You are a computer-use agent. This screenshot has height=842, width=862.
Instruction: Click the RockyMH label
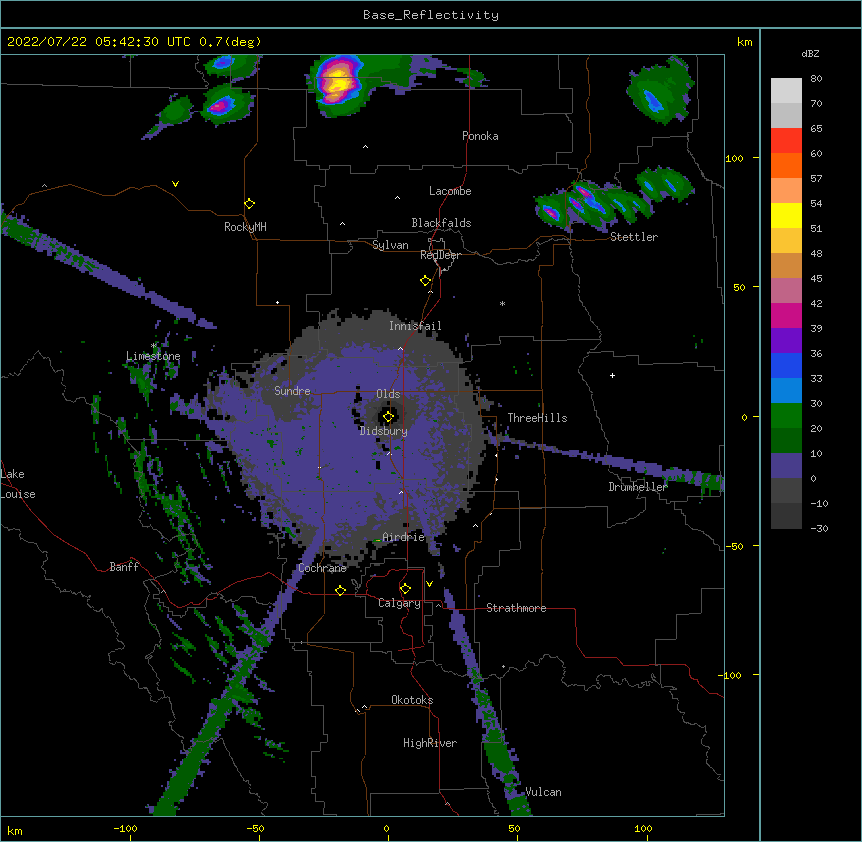tap(245, 226)
